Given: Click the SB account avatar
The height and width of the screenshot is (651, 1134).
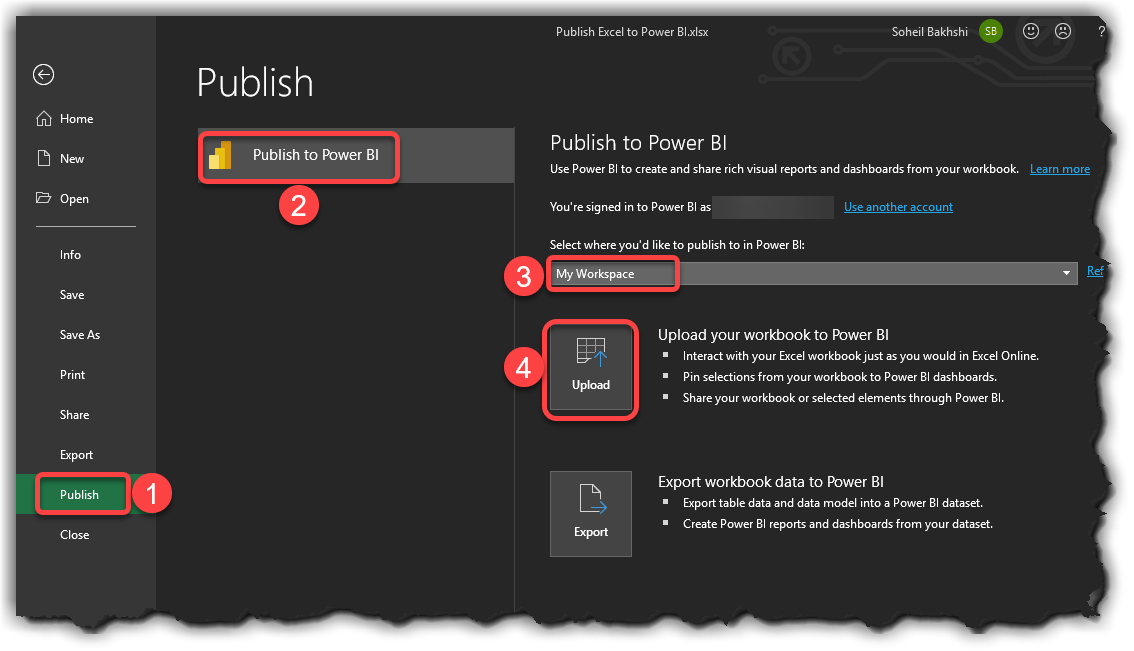Looking at the screenshot, I should (990, 31).
